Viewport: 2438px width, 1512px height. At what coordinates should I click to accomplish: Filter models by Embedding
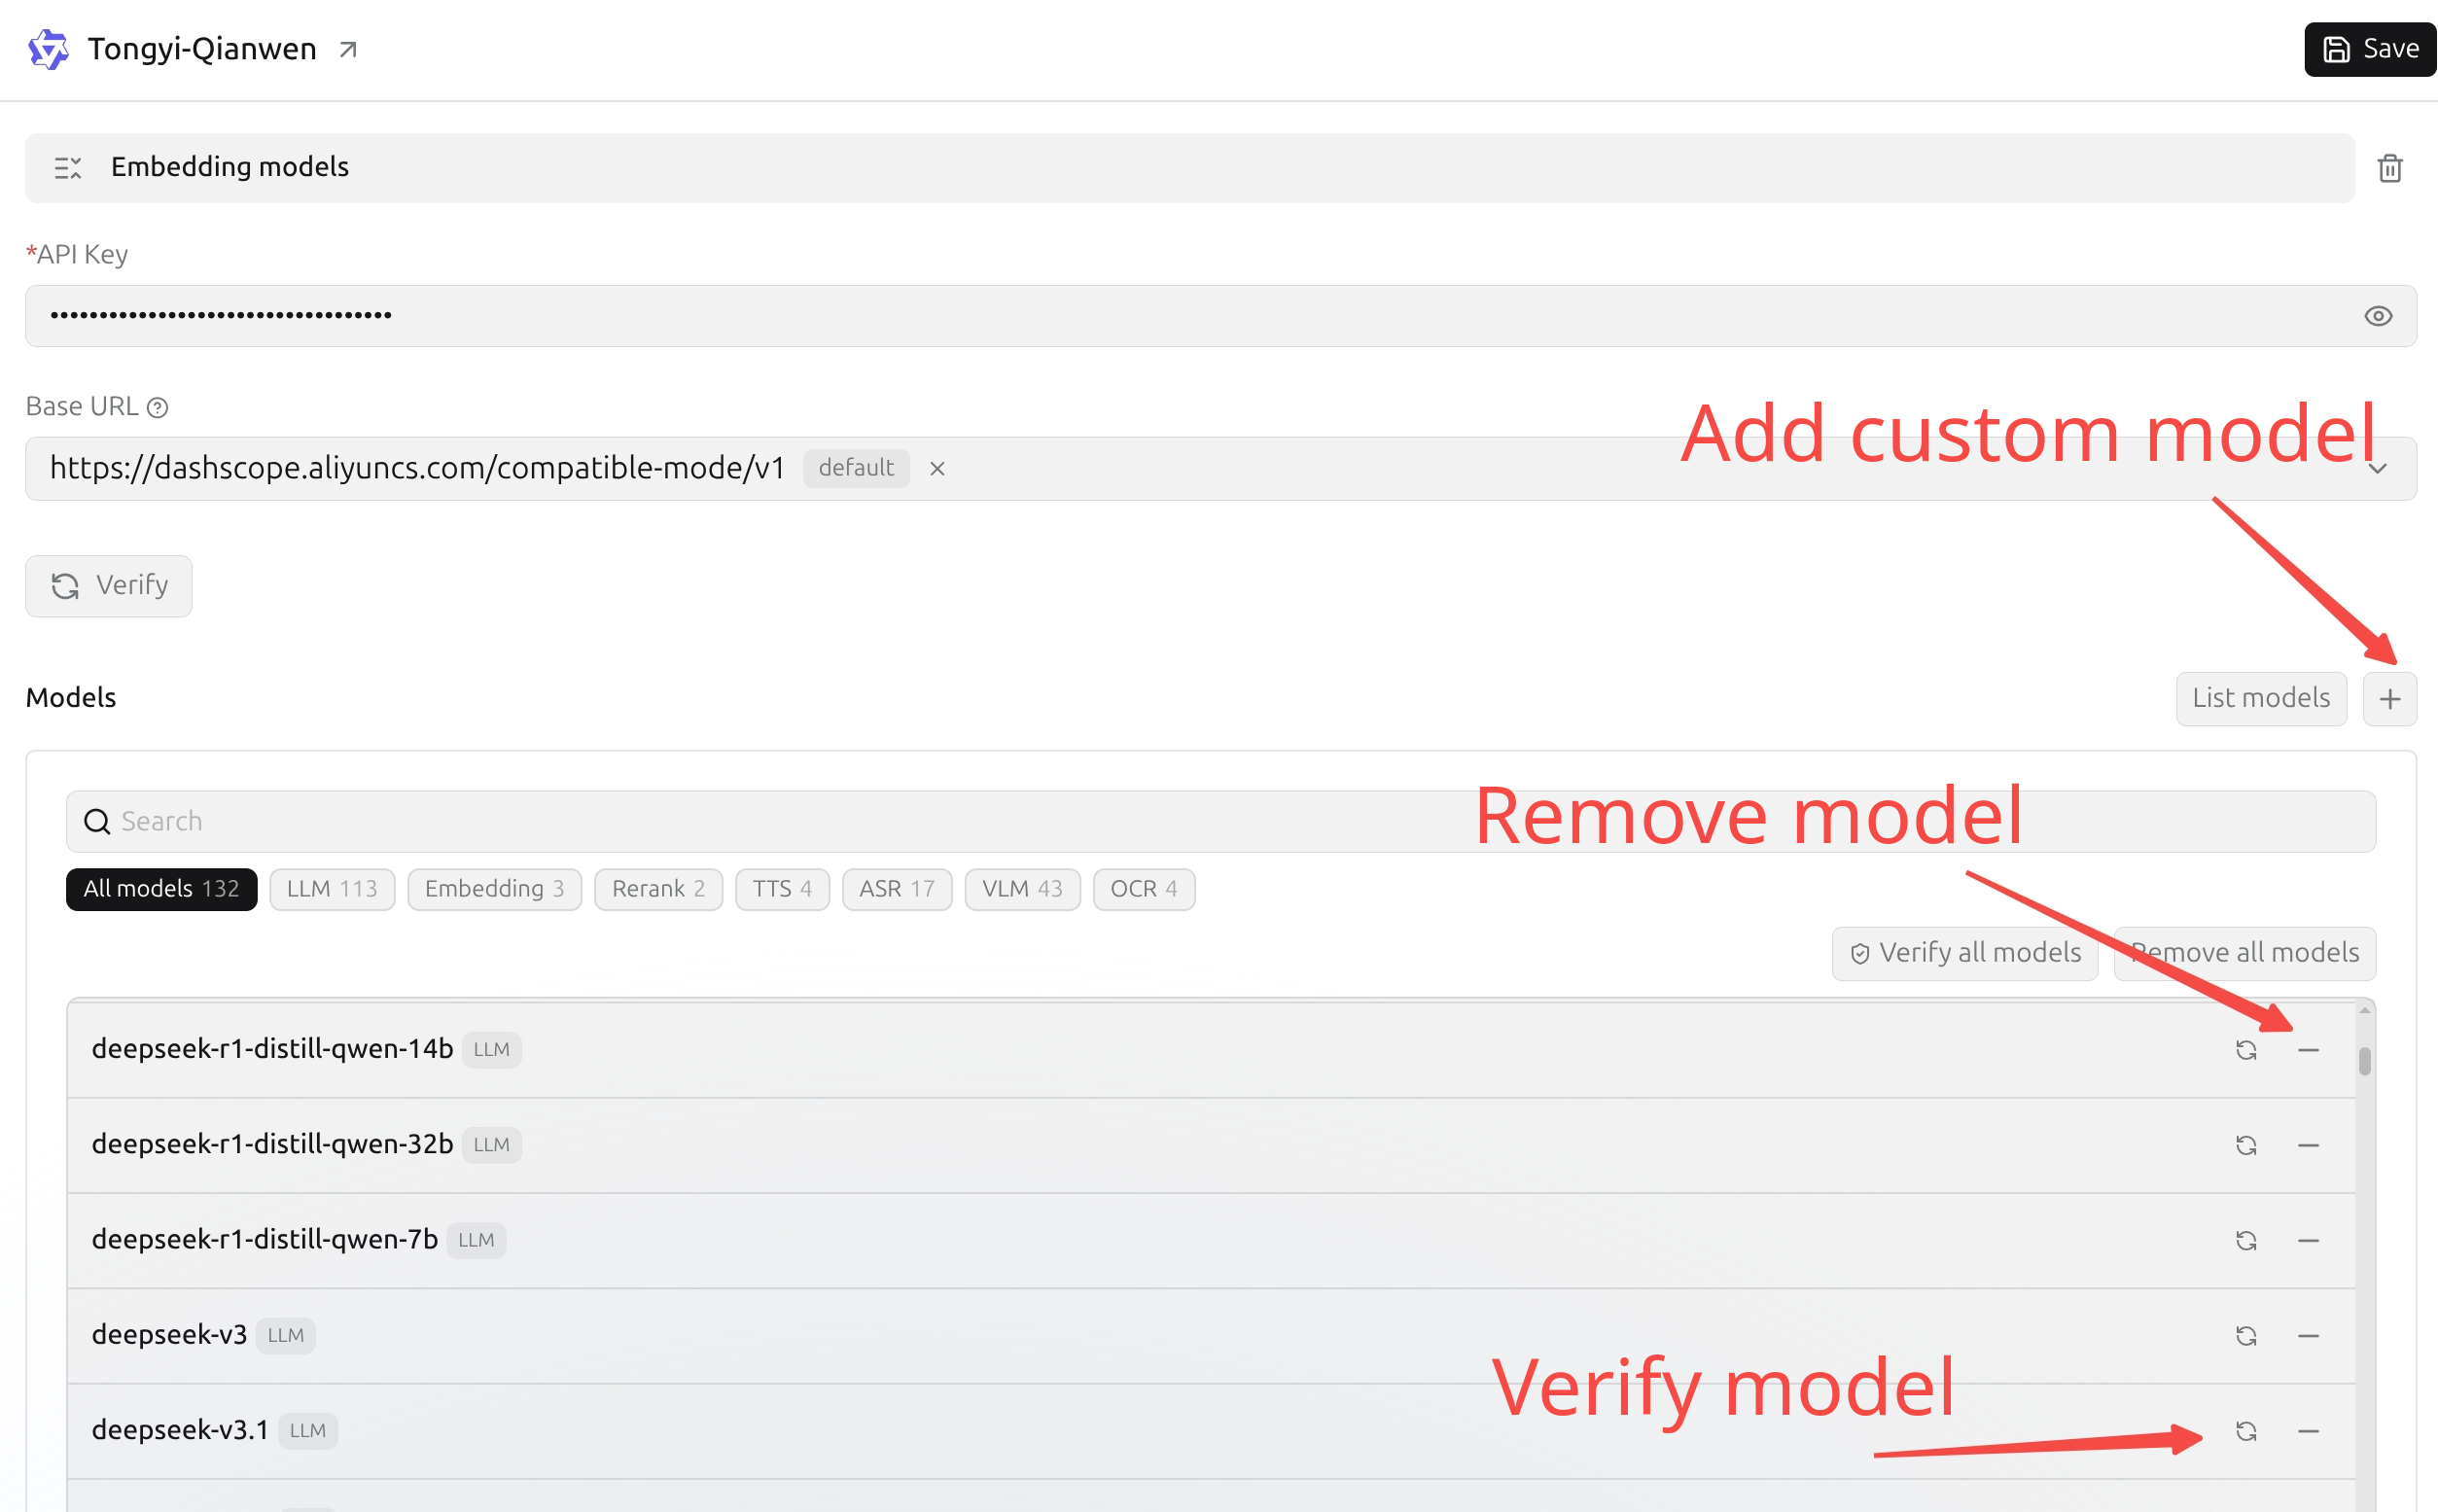(495, 889)
